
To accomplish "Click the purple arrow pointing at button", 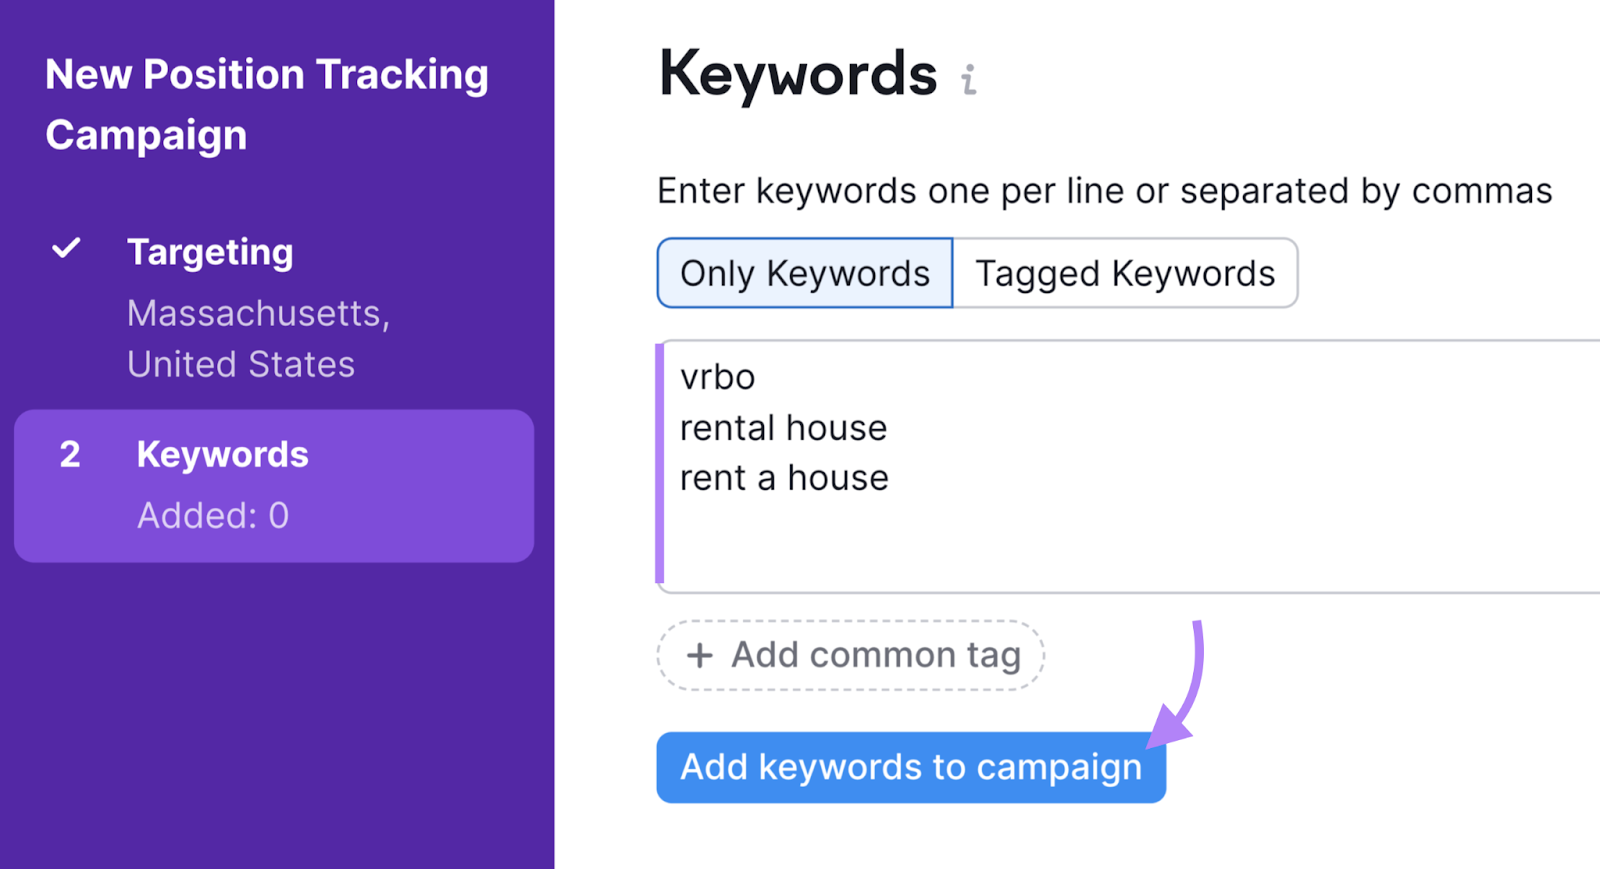I will pos(1184,690).
